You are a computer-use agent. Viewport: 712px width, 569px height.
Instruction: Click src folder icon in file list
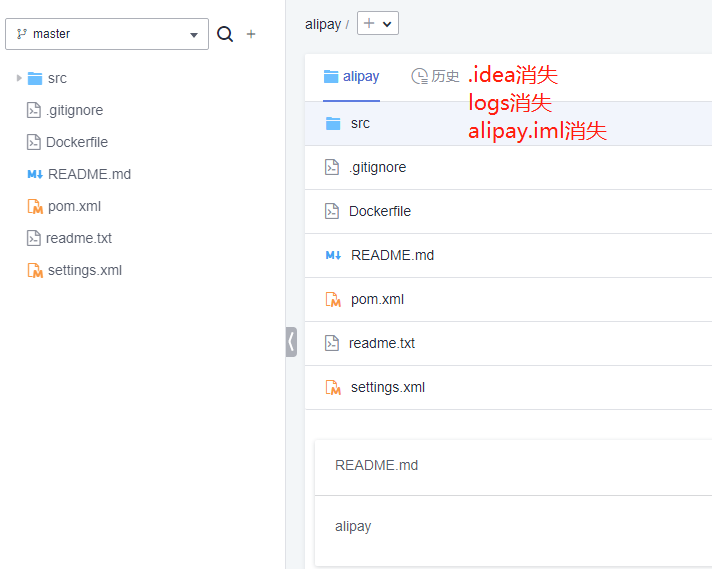(x=333, y=124)
